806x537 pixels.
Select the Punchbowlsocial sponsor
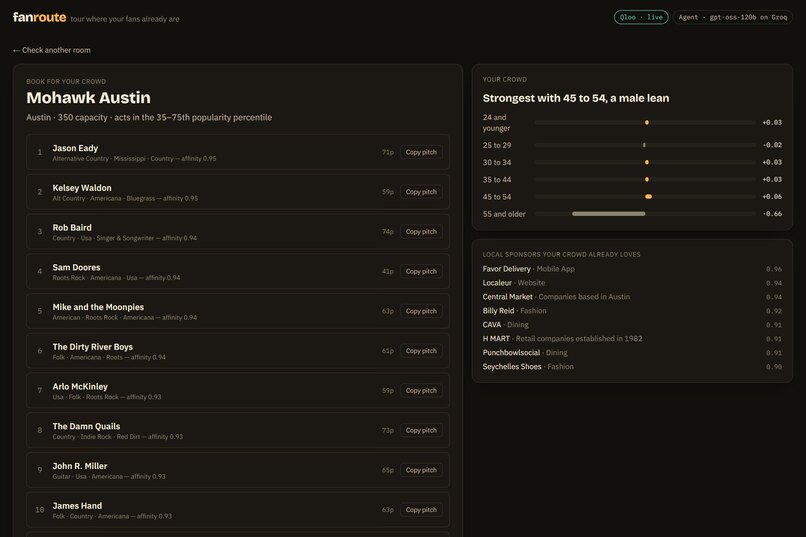511,353
